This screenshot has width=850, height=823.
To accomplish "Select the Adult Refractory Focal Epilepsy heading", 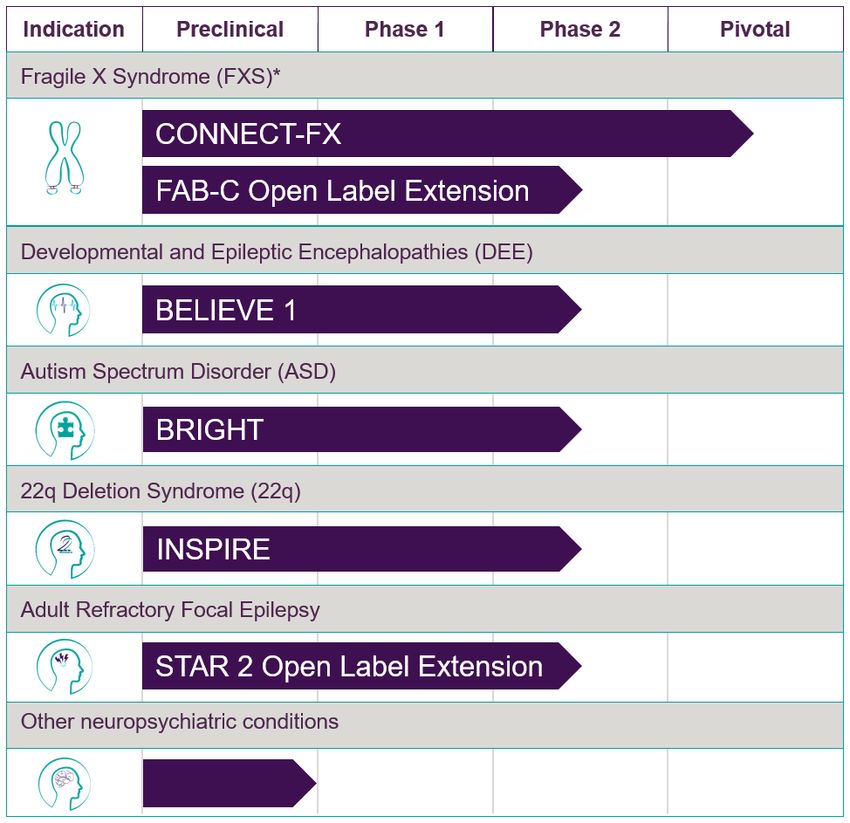I will [170, 609].
